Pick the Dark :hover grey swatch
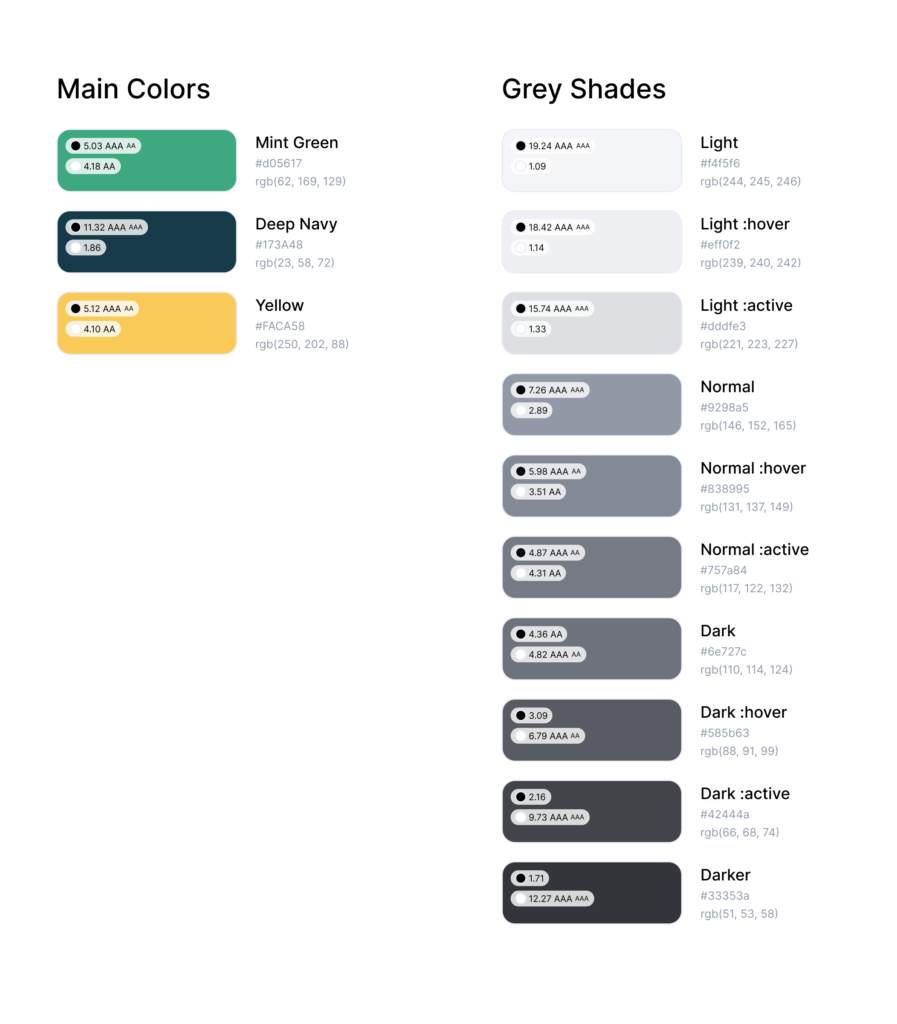Screen dimensions: 897x1024 coord(591,730)
